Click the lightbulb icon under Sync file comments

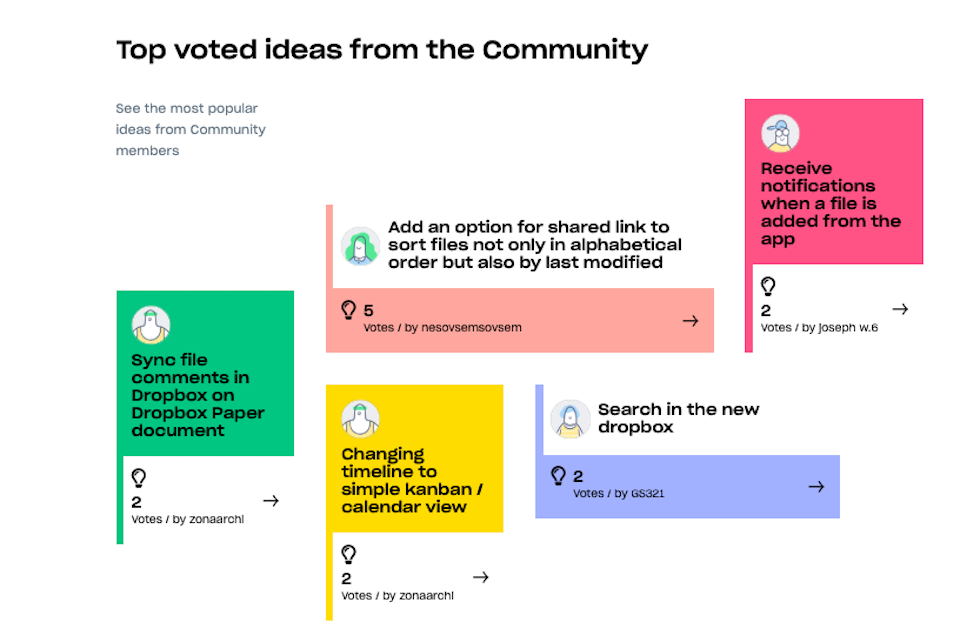(x=139, y=478)
